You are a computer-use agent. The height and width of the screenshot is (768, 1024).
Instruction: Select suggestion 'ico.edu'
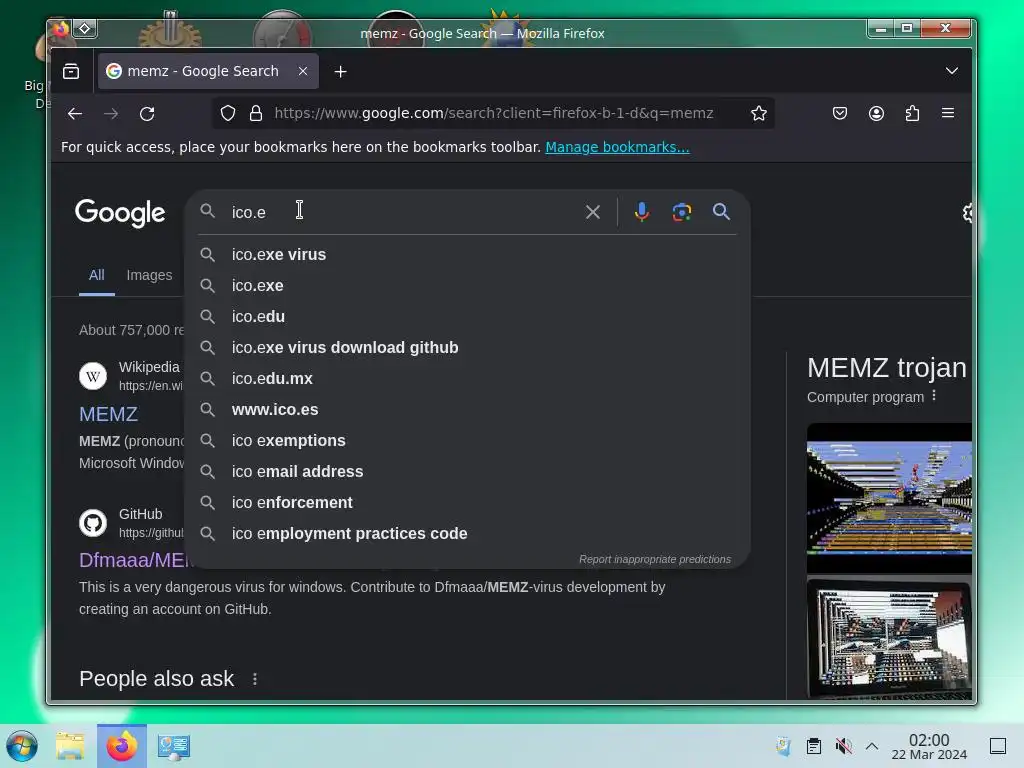(x=467, y=317)
